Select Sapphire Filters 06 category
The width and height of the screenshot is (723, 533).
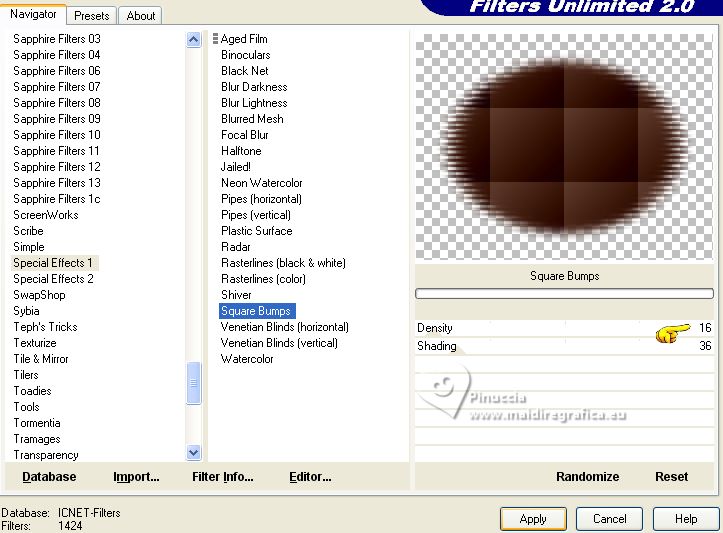(57, 71)
